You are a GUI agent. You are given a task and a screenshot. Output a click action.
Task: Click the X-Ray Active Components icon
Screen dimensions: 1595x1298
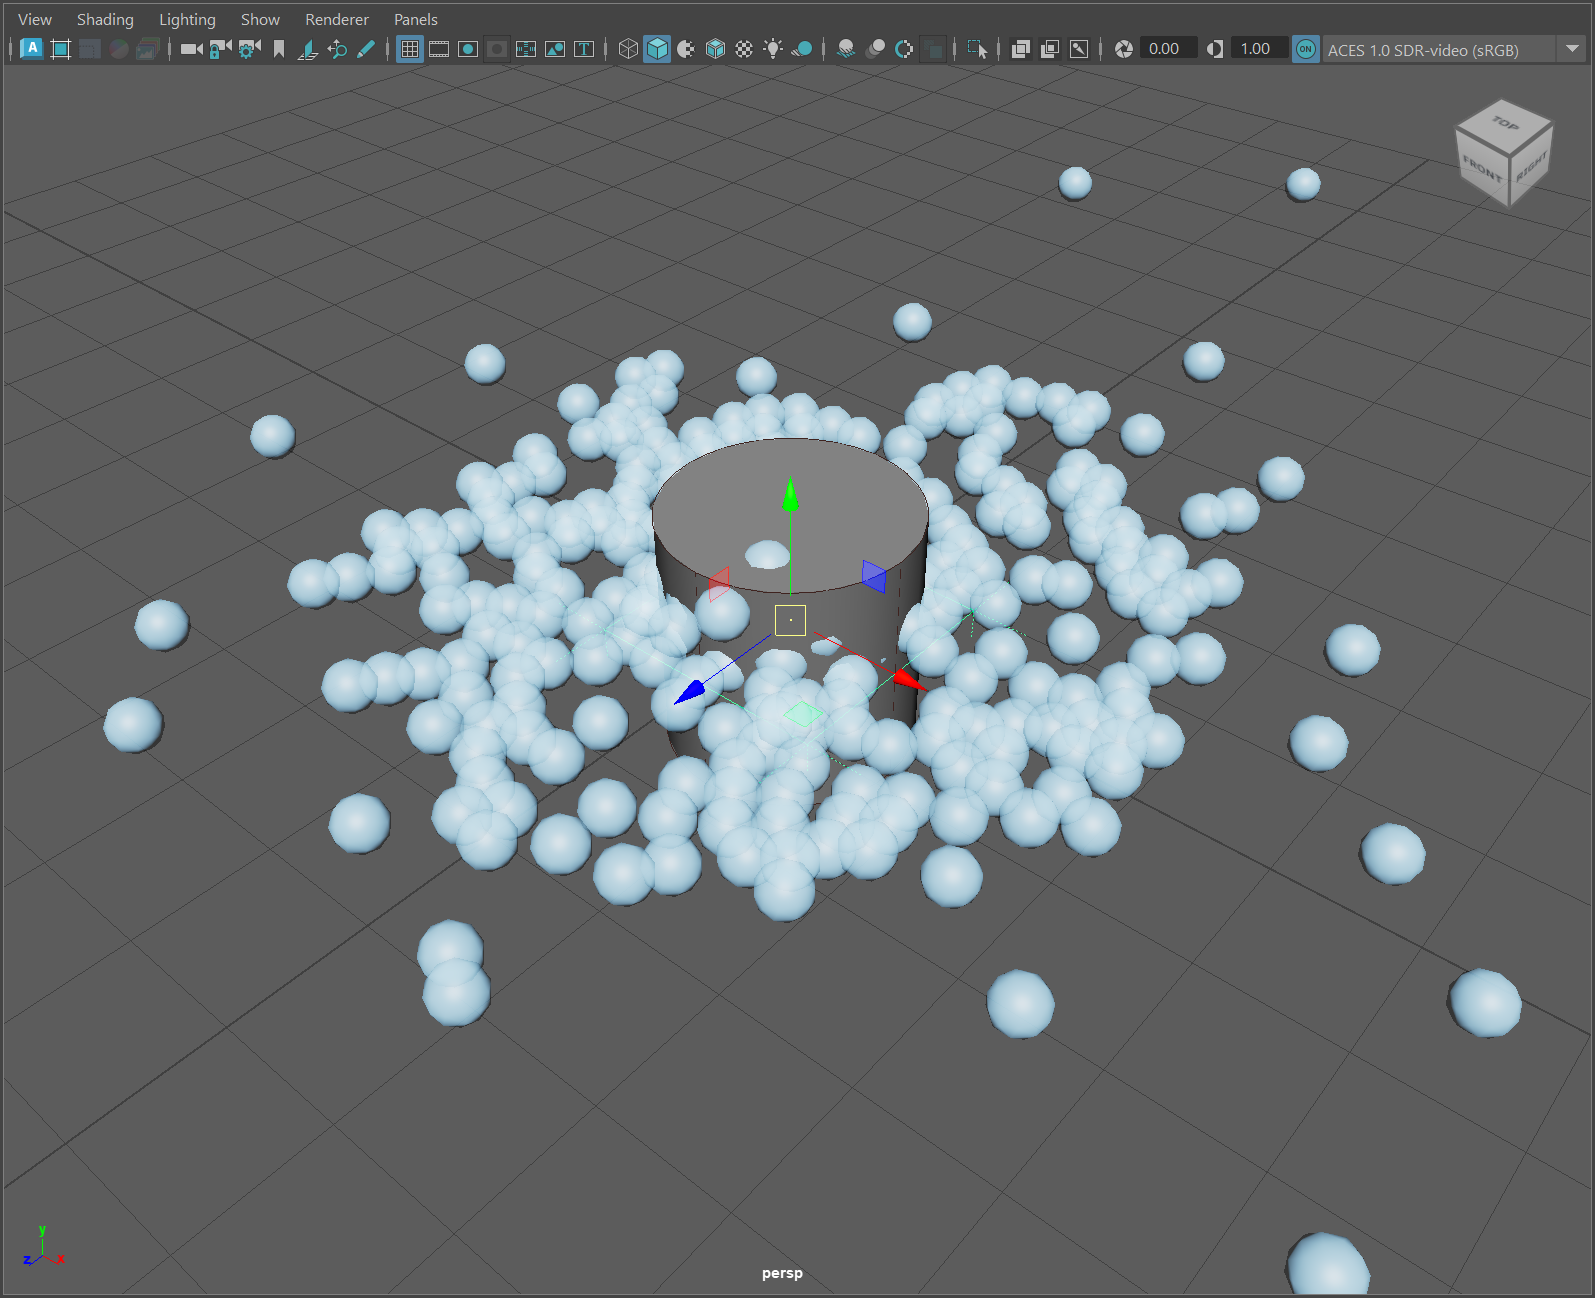1050,49
